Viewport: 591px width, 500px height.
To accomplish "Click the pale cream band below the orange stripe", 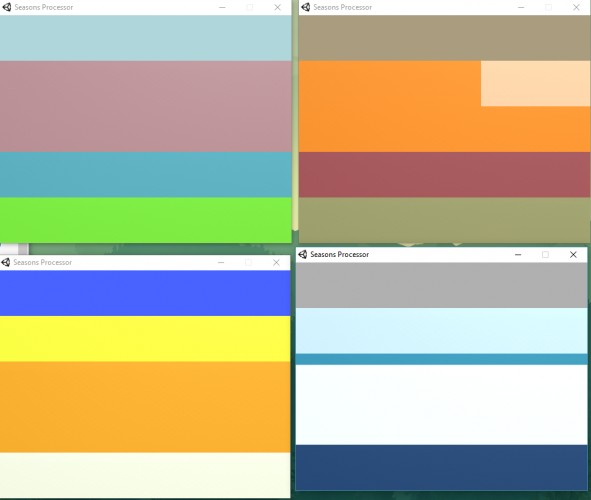I will pos(145,475).
